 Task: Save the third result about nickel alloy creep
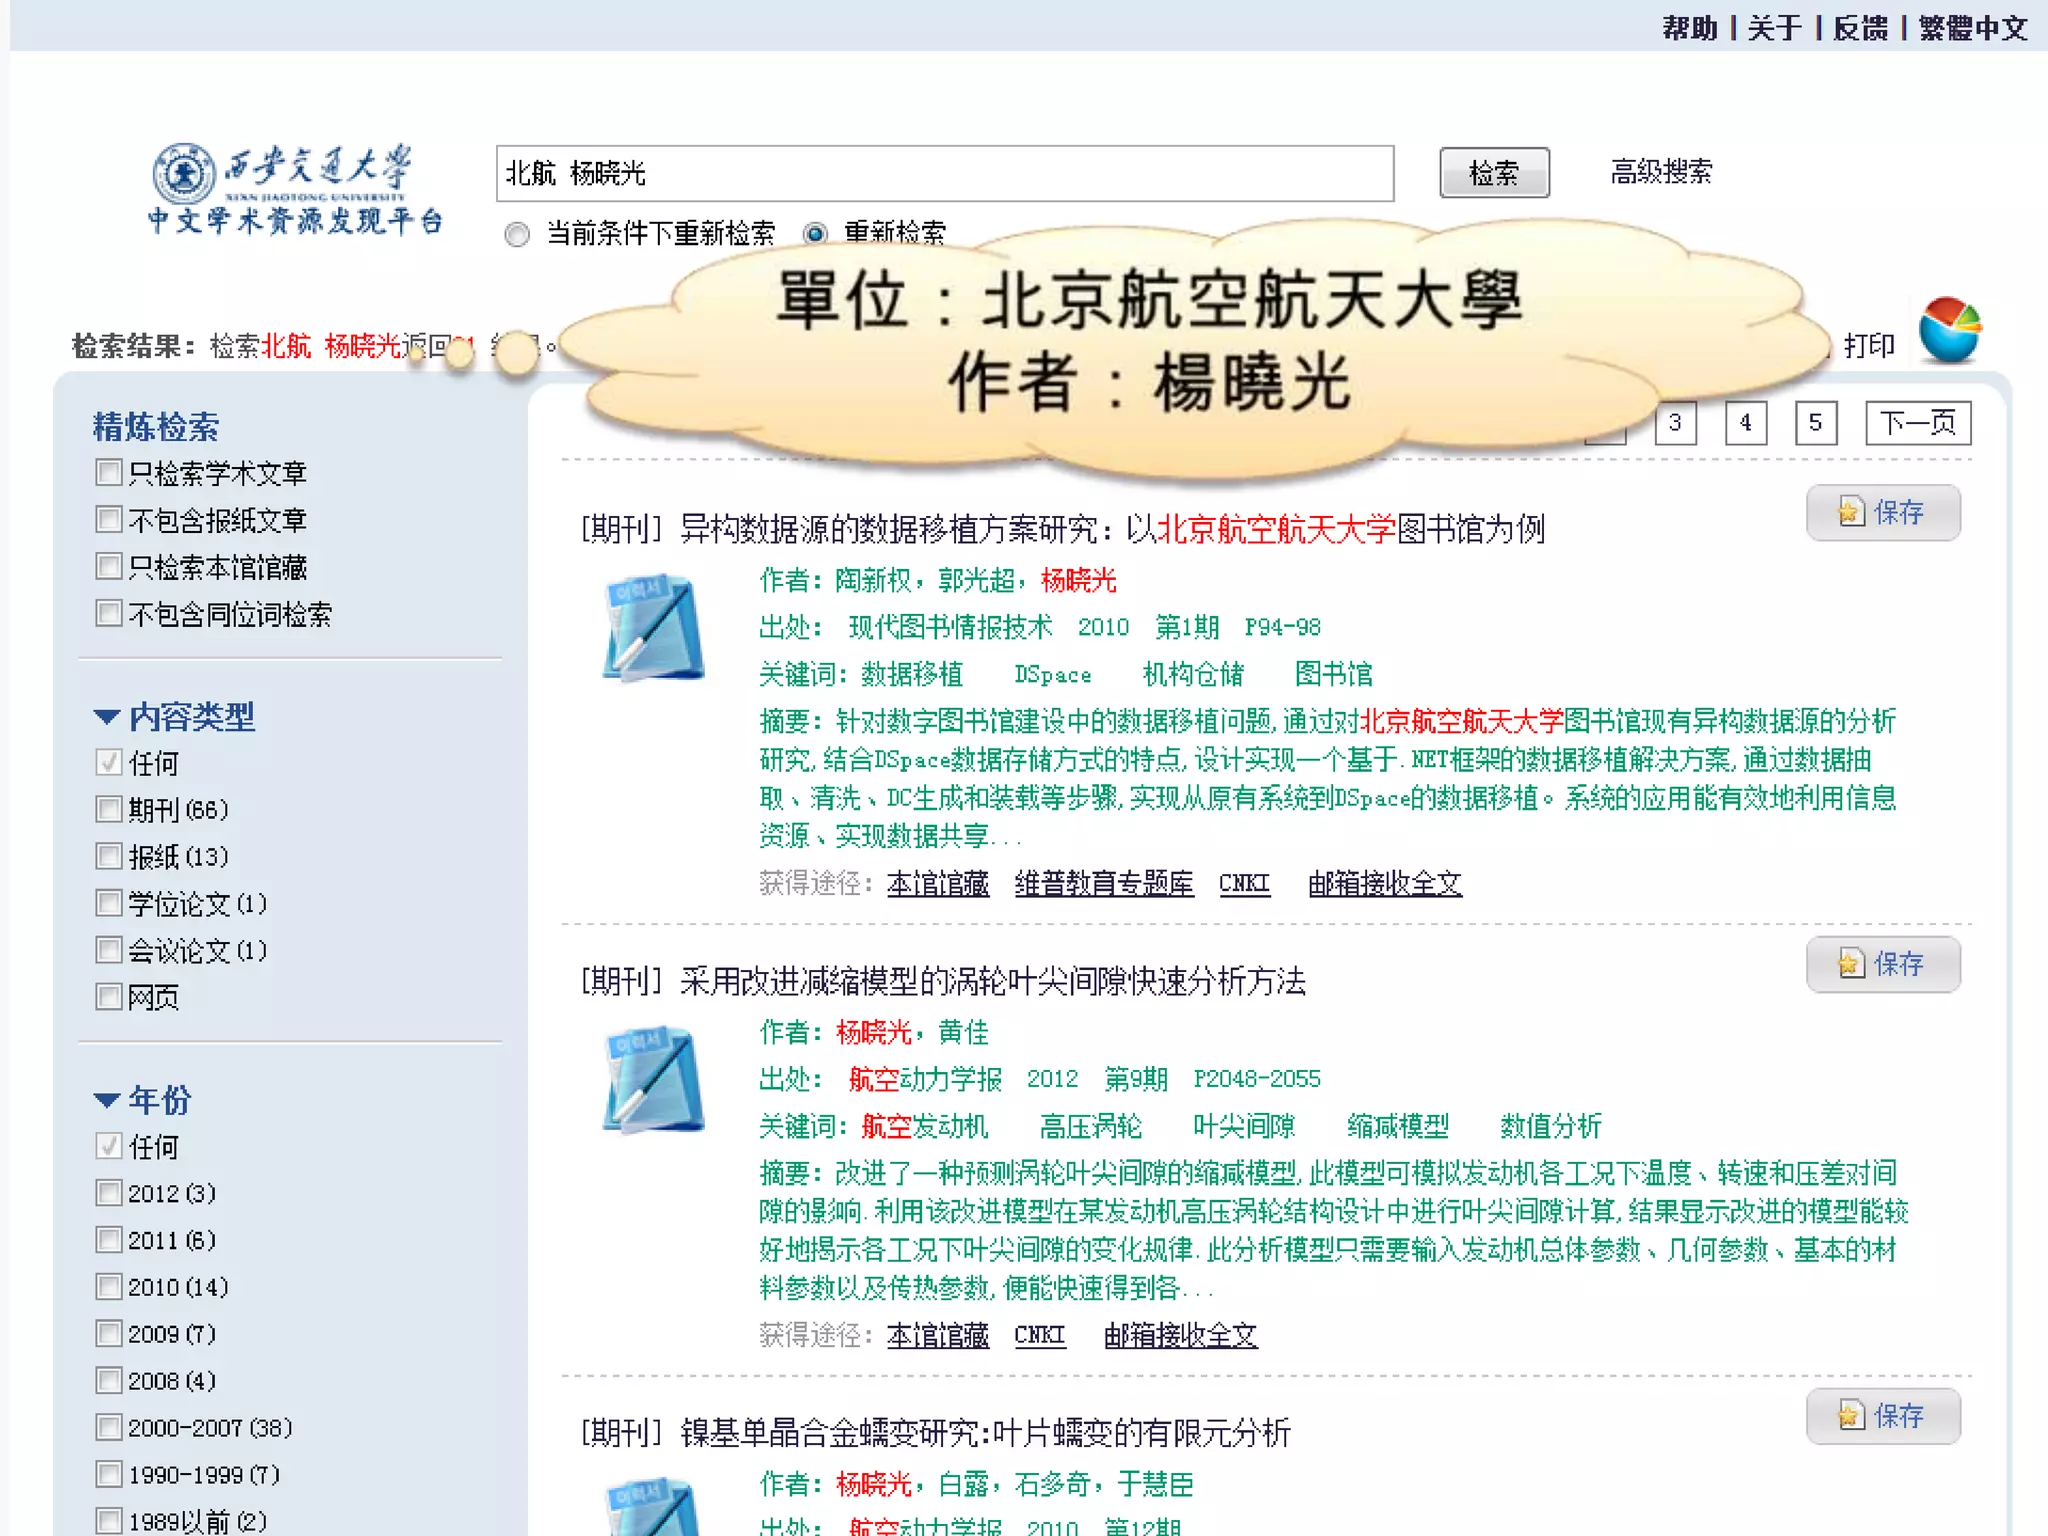1882,1416
